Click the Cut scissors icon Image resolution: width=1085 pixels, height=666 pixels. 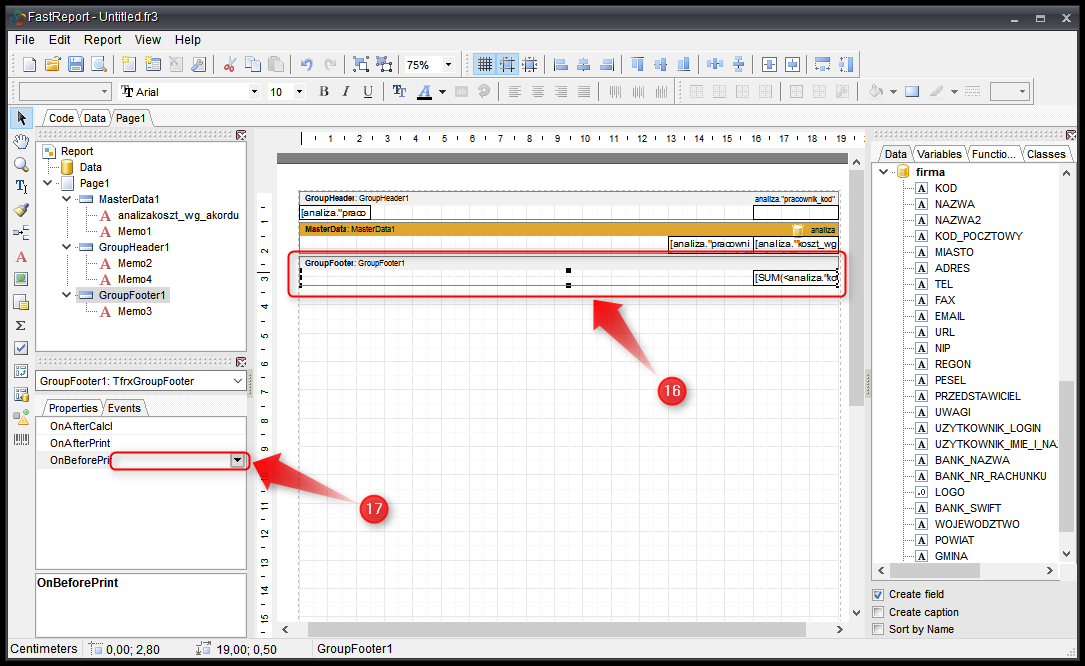coord(229,64)
